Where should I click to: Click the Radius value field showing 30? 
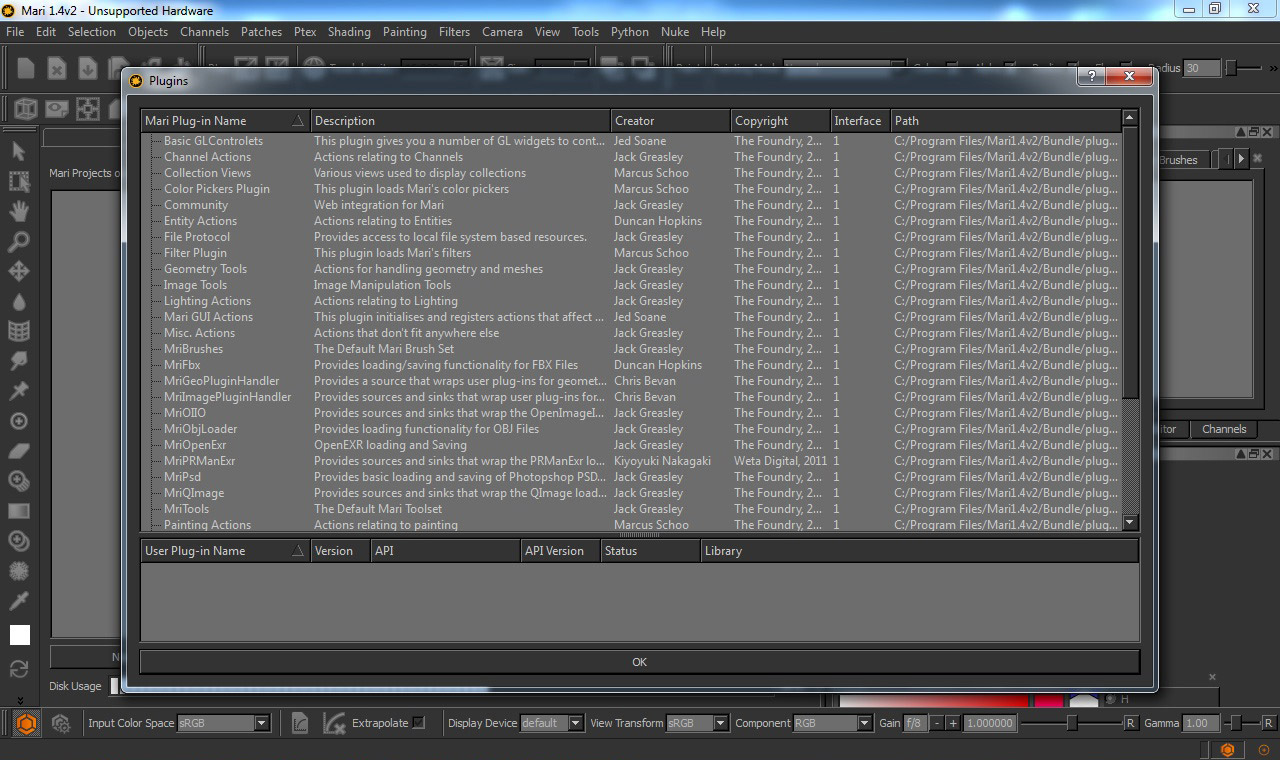click(1201, 69)
